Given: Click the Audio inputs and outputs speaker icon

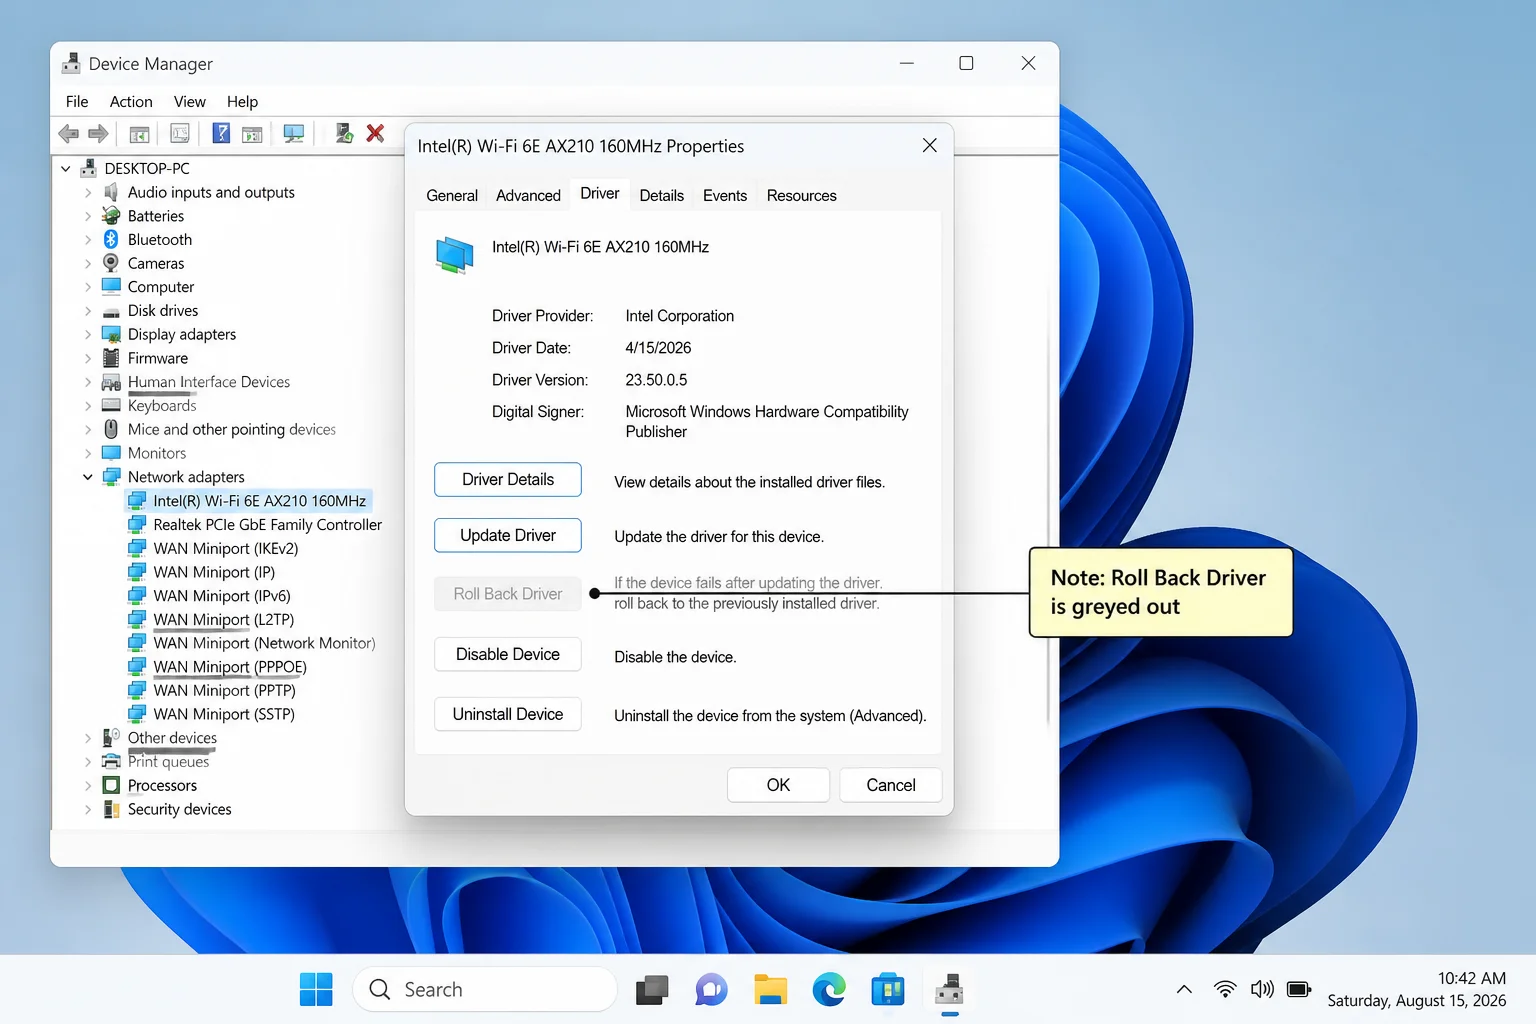Looking at the screenshot, I should pyautogui.click(x=111, y=192).
